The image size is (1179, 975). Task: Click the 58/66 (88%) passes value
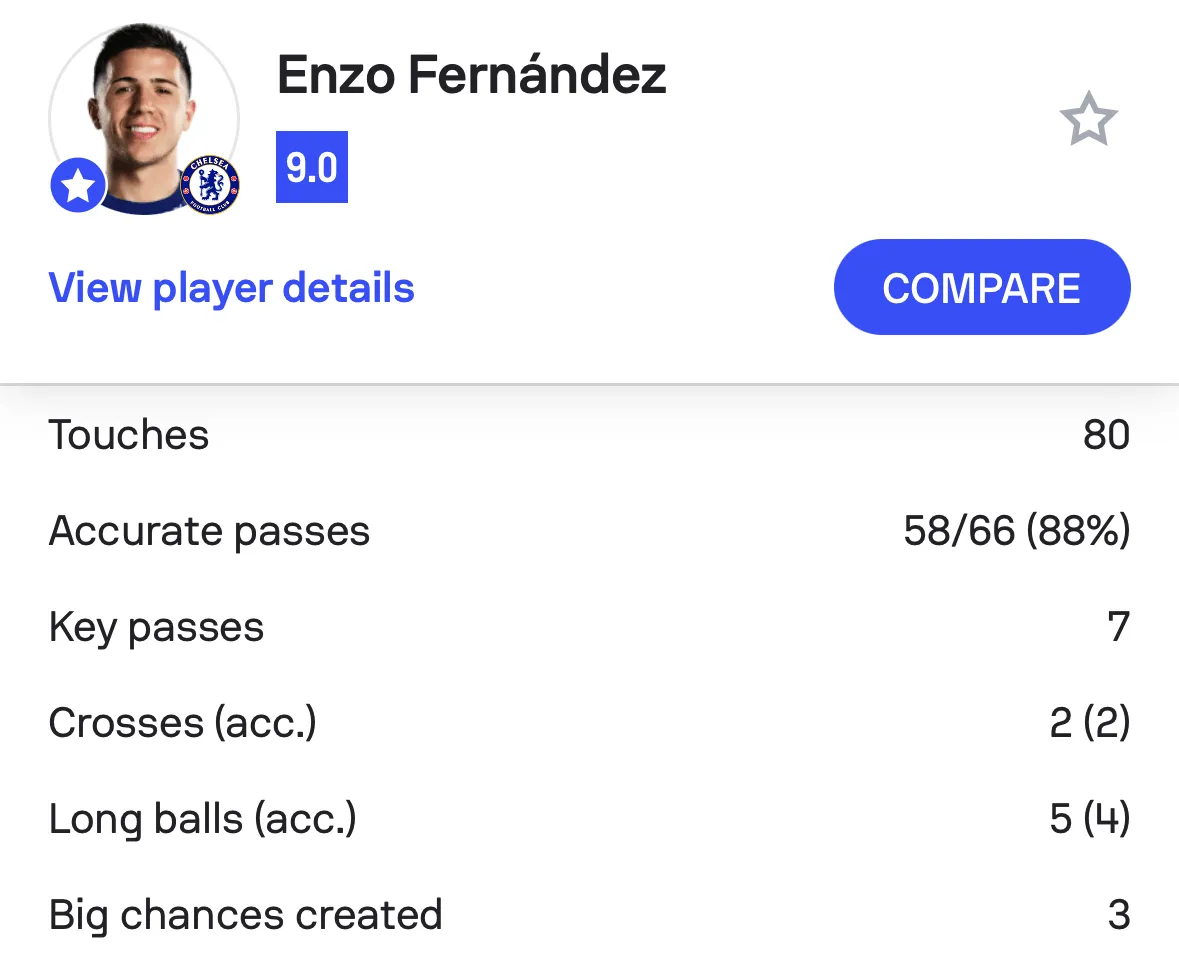coord(1017,531)
